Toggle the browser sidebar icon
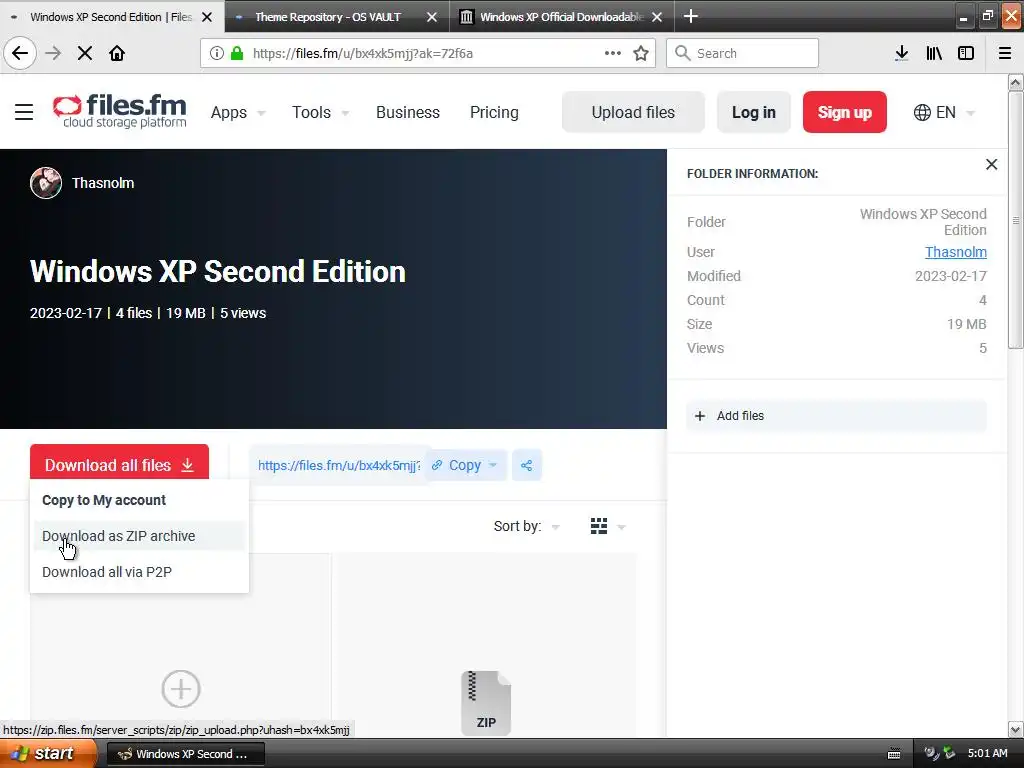 tap(966, 54)
